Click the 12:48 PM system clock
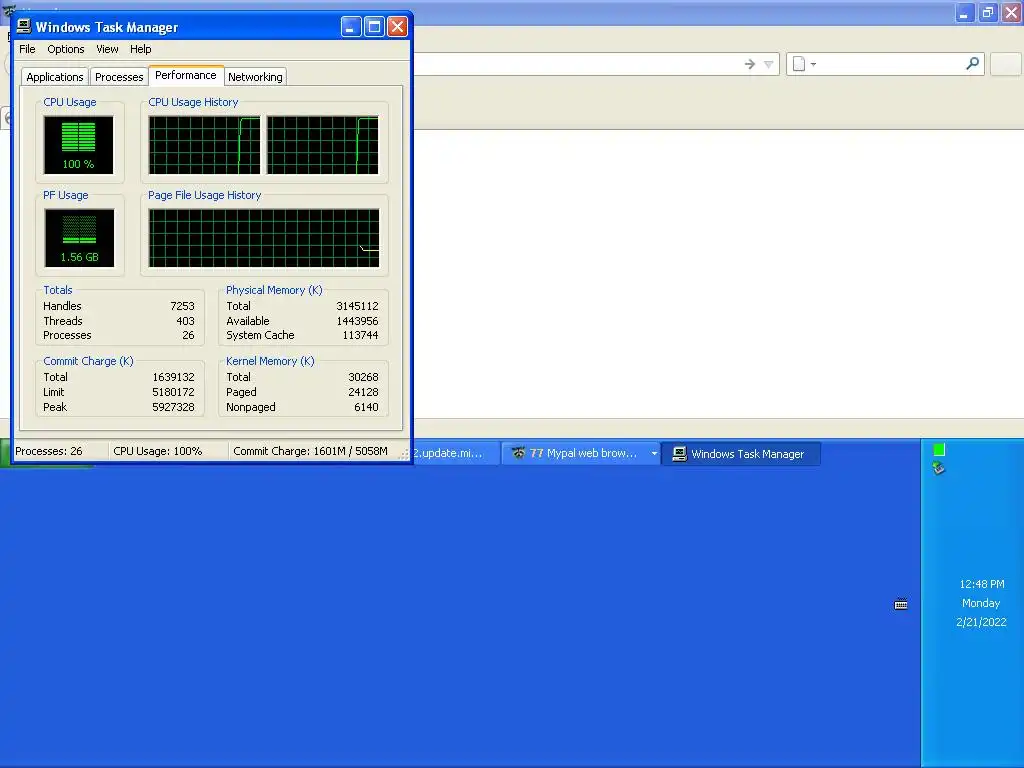 coord(982,584)
